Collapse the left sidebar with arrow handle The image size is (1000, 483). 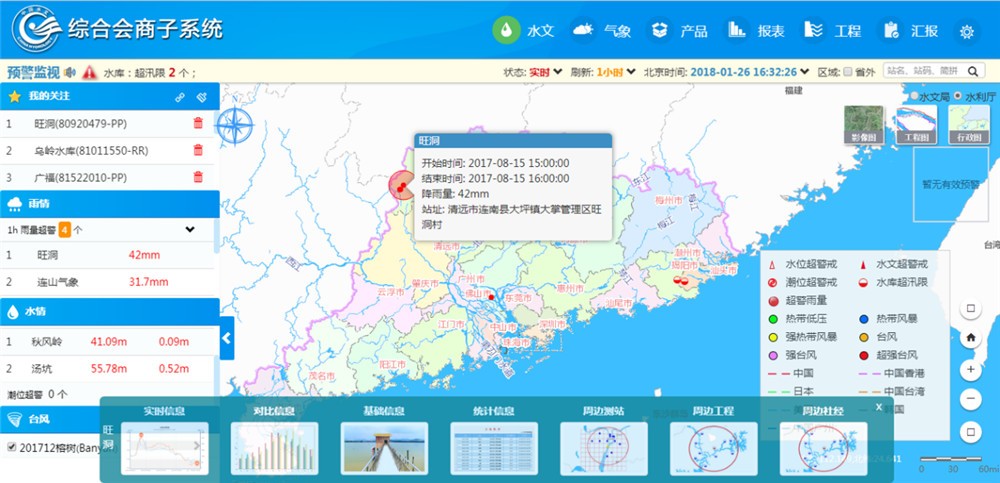tap(226, 338)
